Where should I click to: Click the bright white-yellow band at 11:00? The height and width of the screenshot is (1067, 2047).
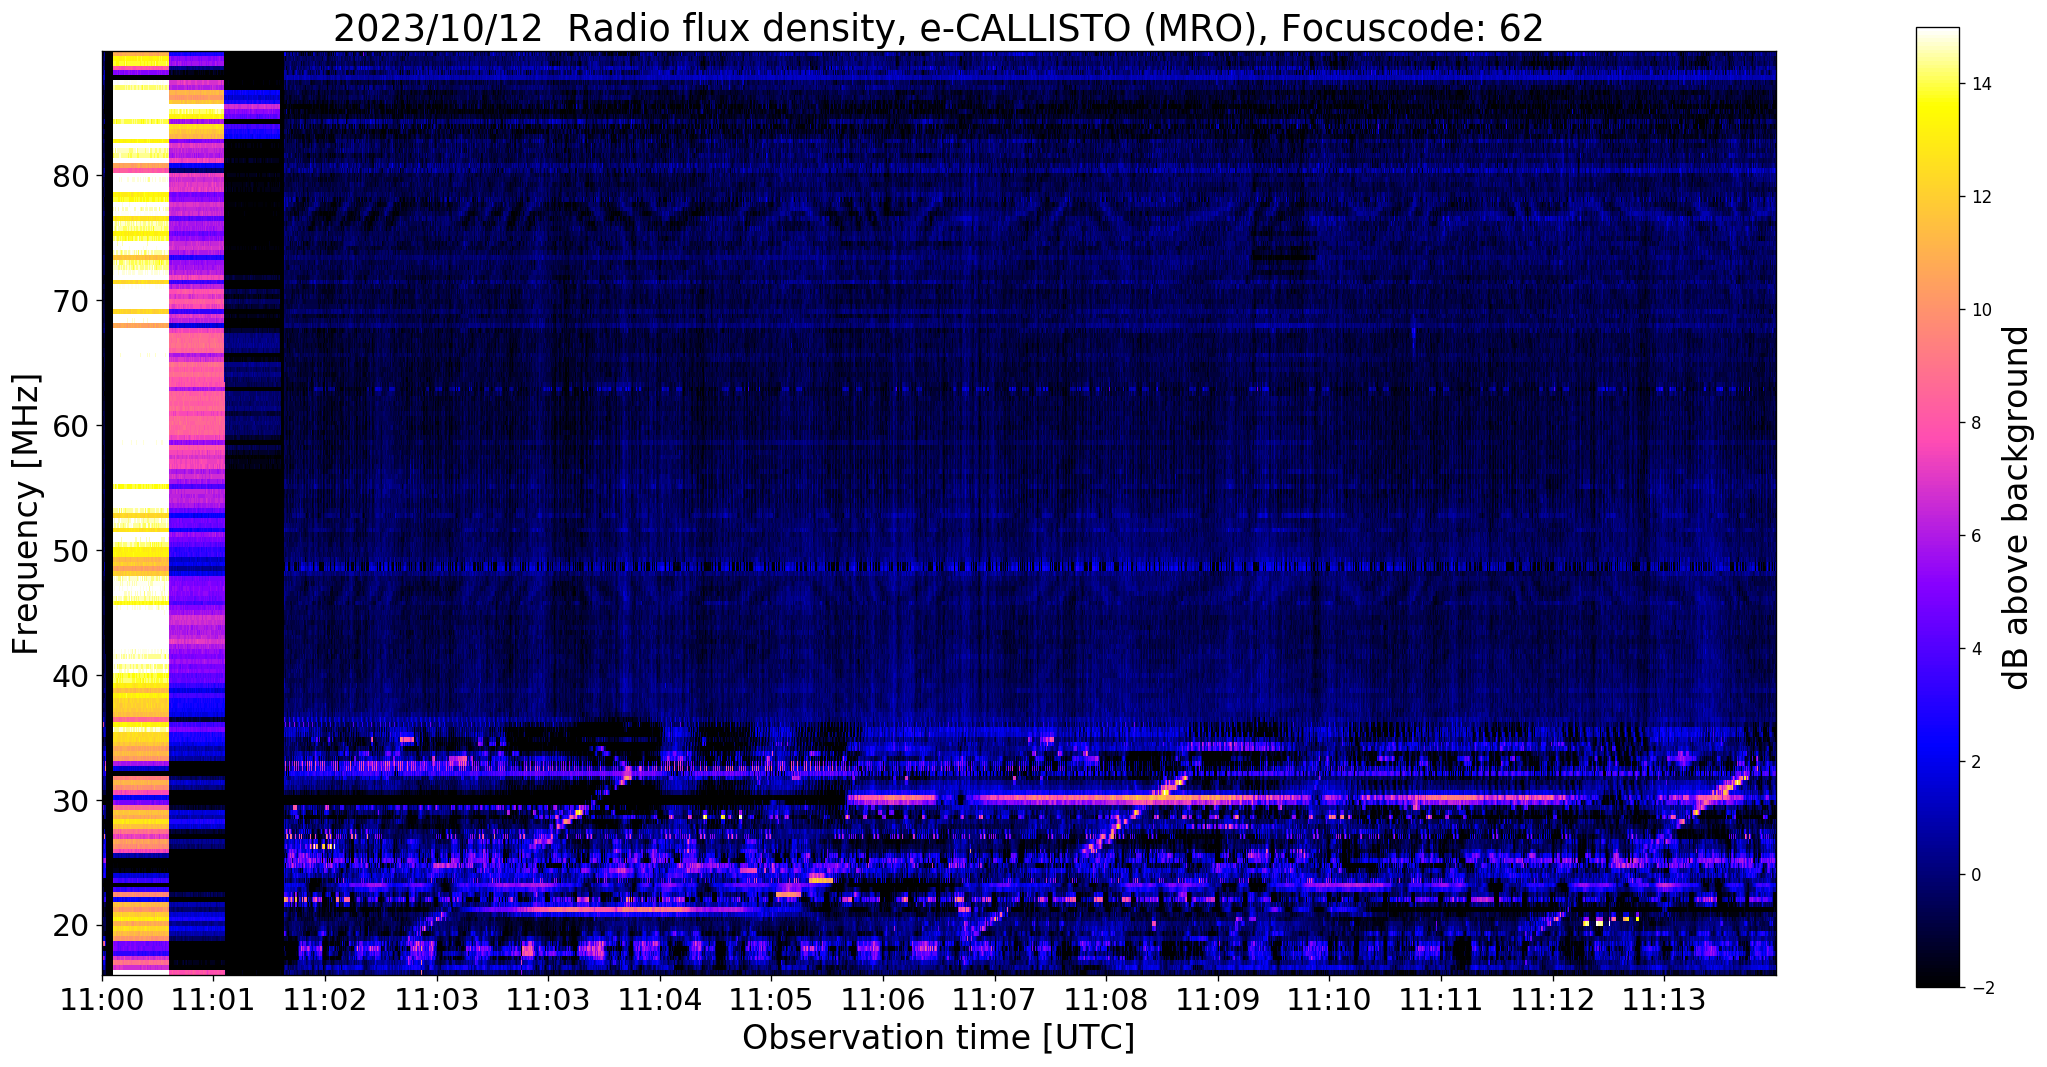click(x=140, y=512)
